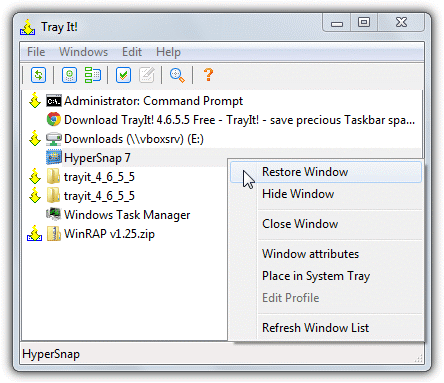
Task: Maximize the Tray It! window
Action: [364, 23]
